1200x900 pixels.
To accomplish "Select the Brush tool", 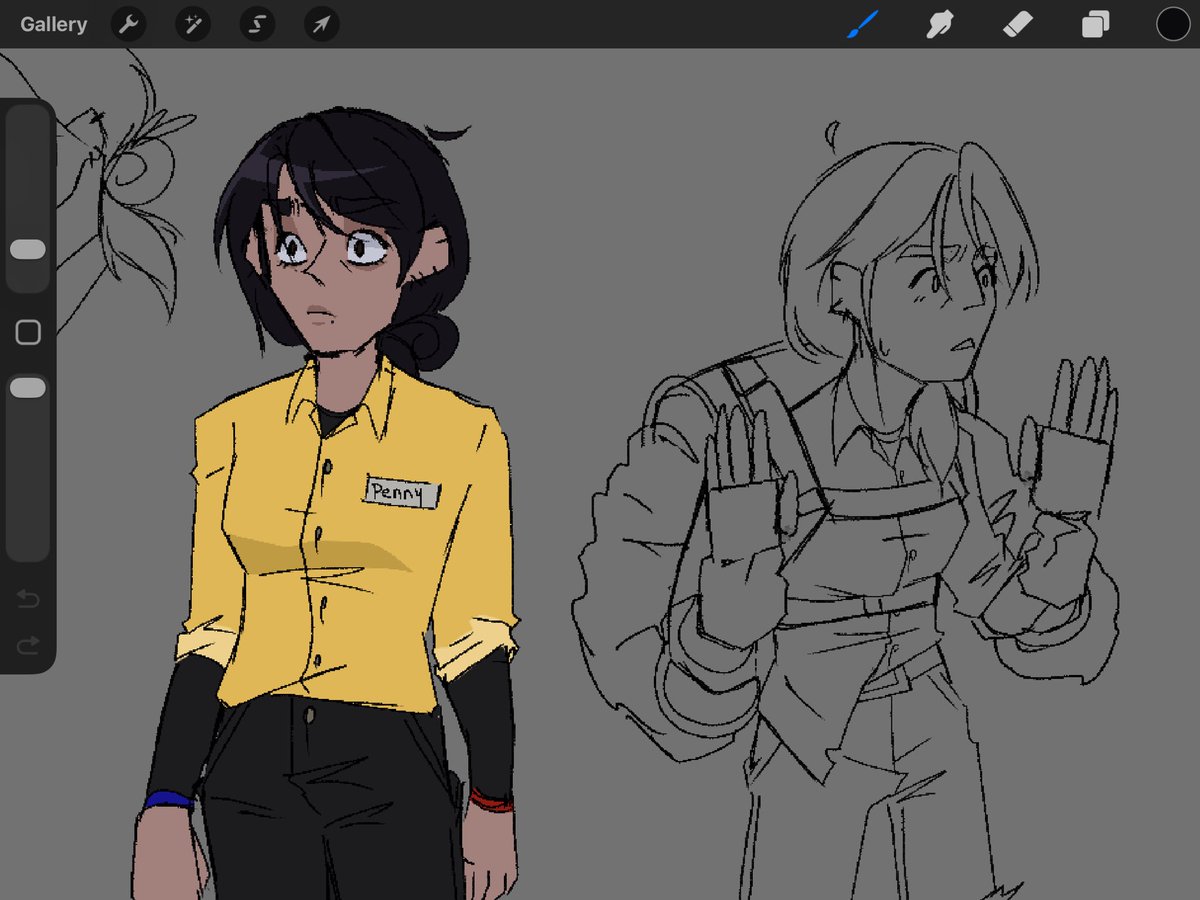I will (862, 24).
